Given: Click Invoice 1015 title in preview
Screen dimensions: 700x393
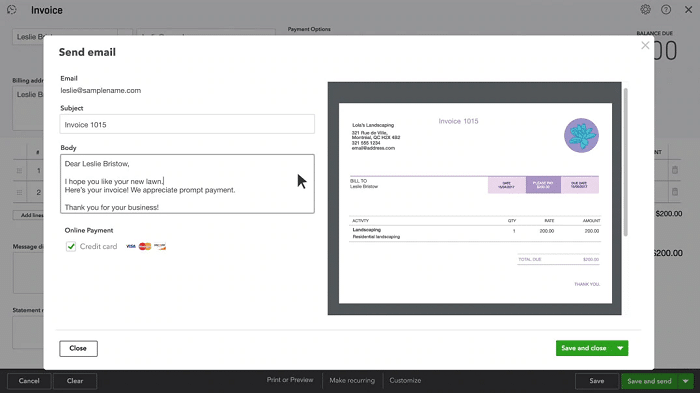Looking at the screenshot, I should [x=458, y=121].
